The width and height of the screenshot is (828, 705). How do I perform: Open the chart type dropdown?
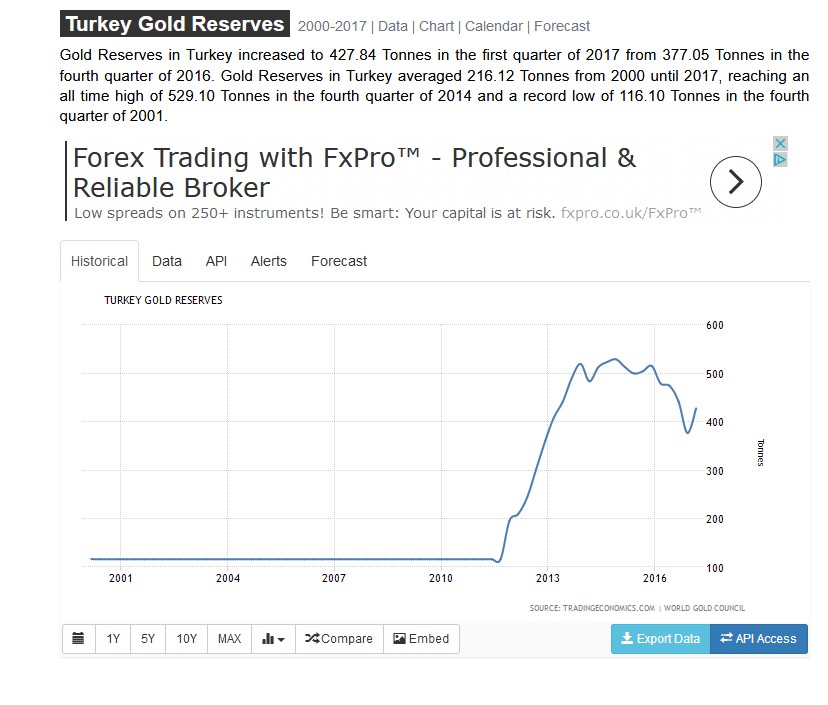[x=273, y=639]
